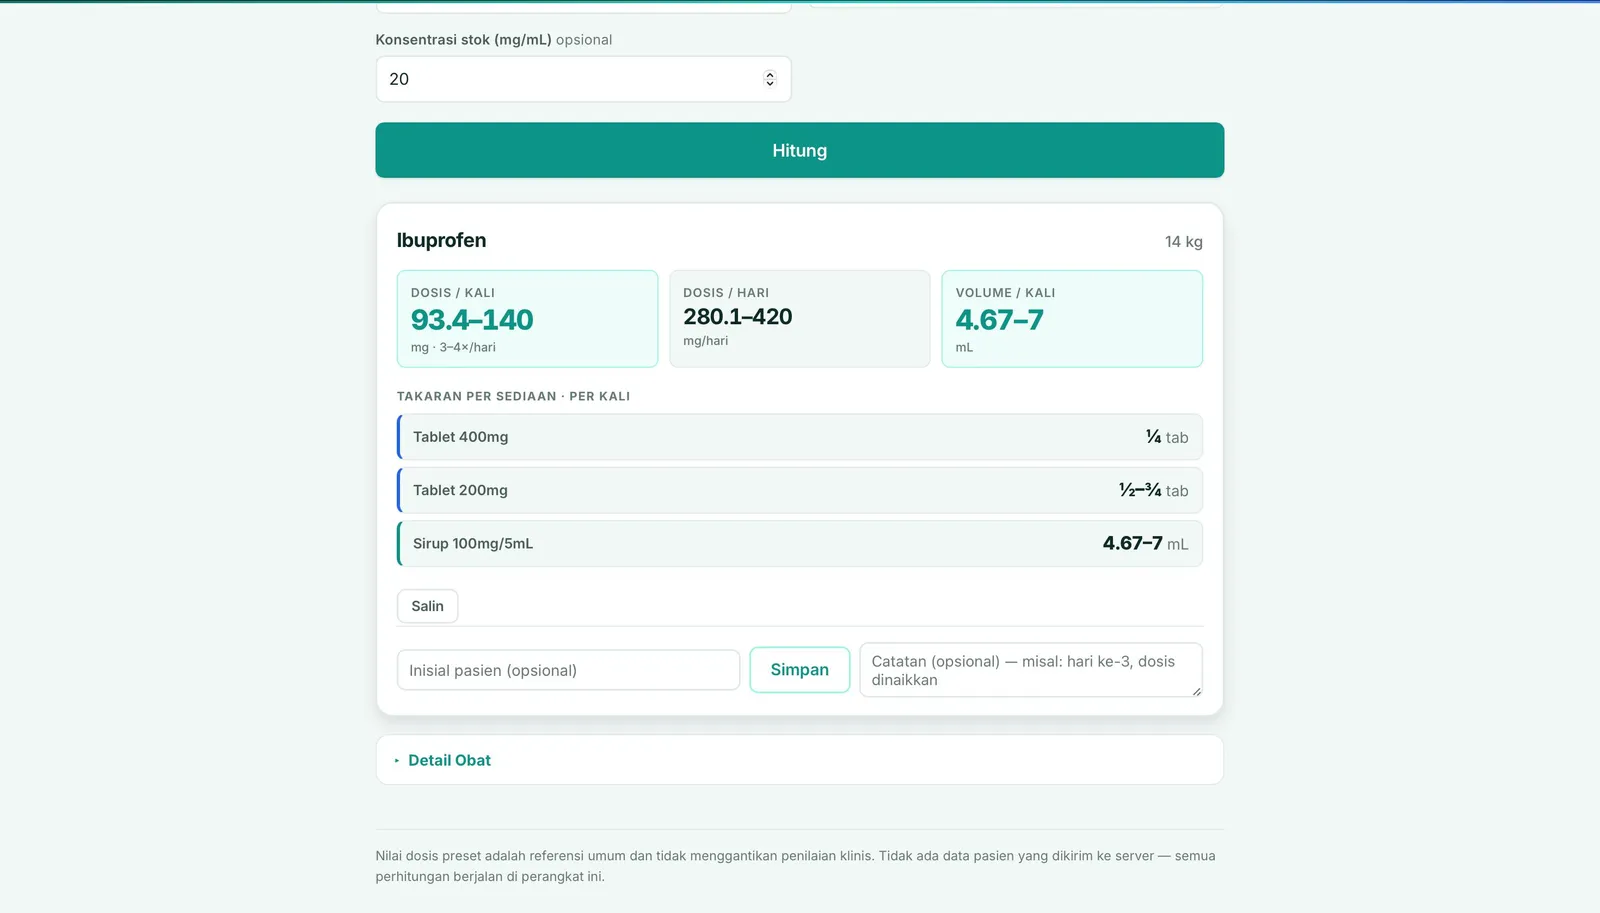Click the 4.67–7 mL syrup value
1600x913 pixels.
[x=1145, y=543]
